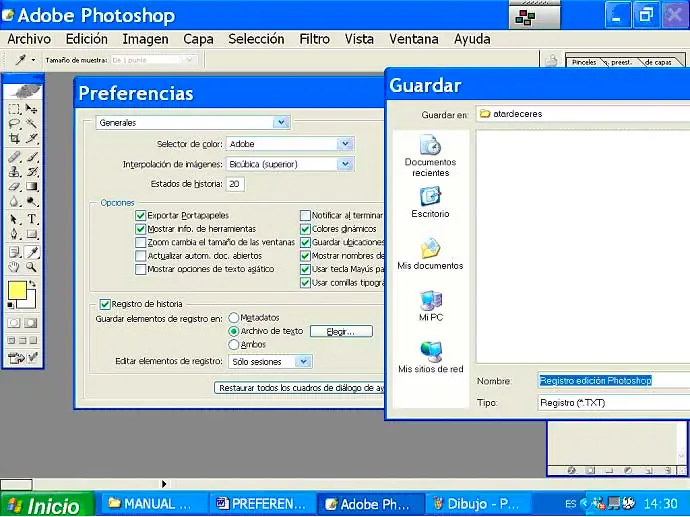Open the Ventana menu

click(x=414, y=39)
